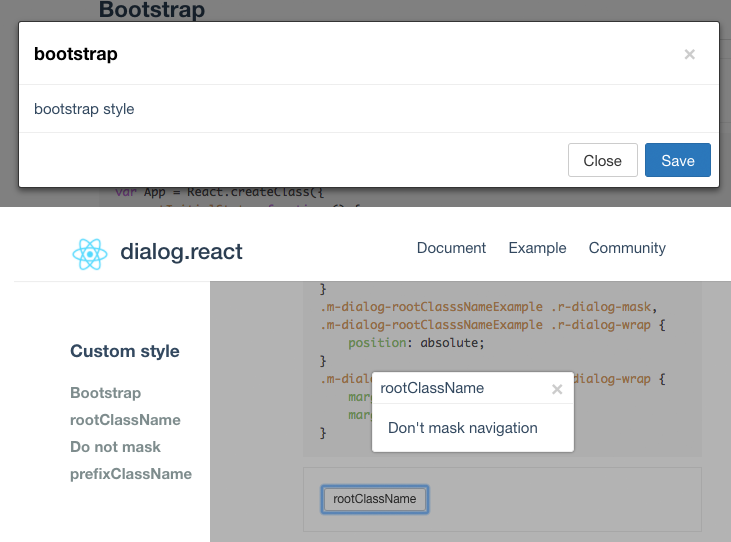This screenshot has width=731, height=542.
Task: Click the rootClassName popup title text
Action: coord(432,388)
